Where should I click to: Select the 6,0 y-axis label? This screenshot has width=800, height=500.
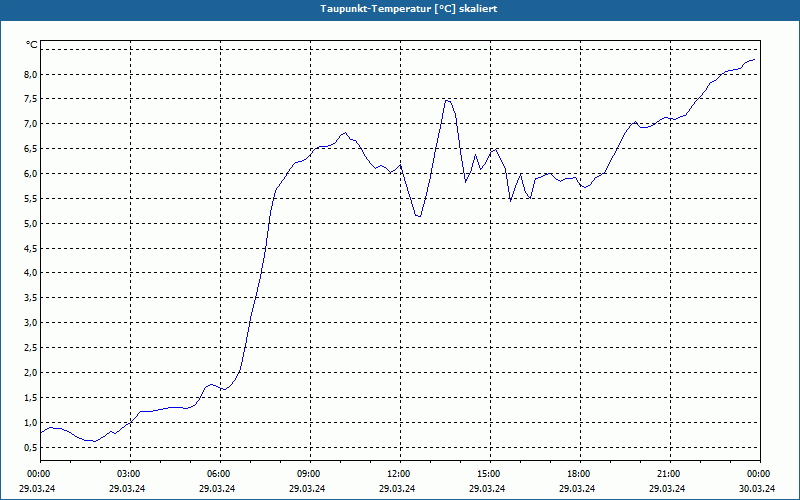31,173
